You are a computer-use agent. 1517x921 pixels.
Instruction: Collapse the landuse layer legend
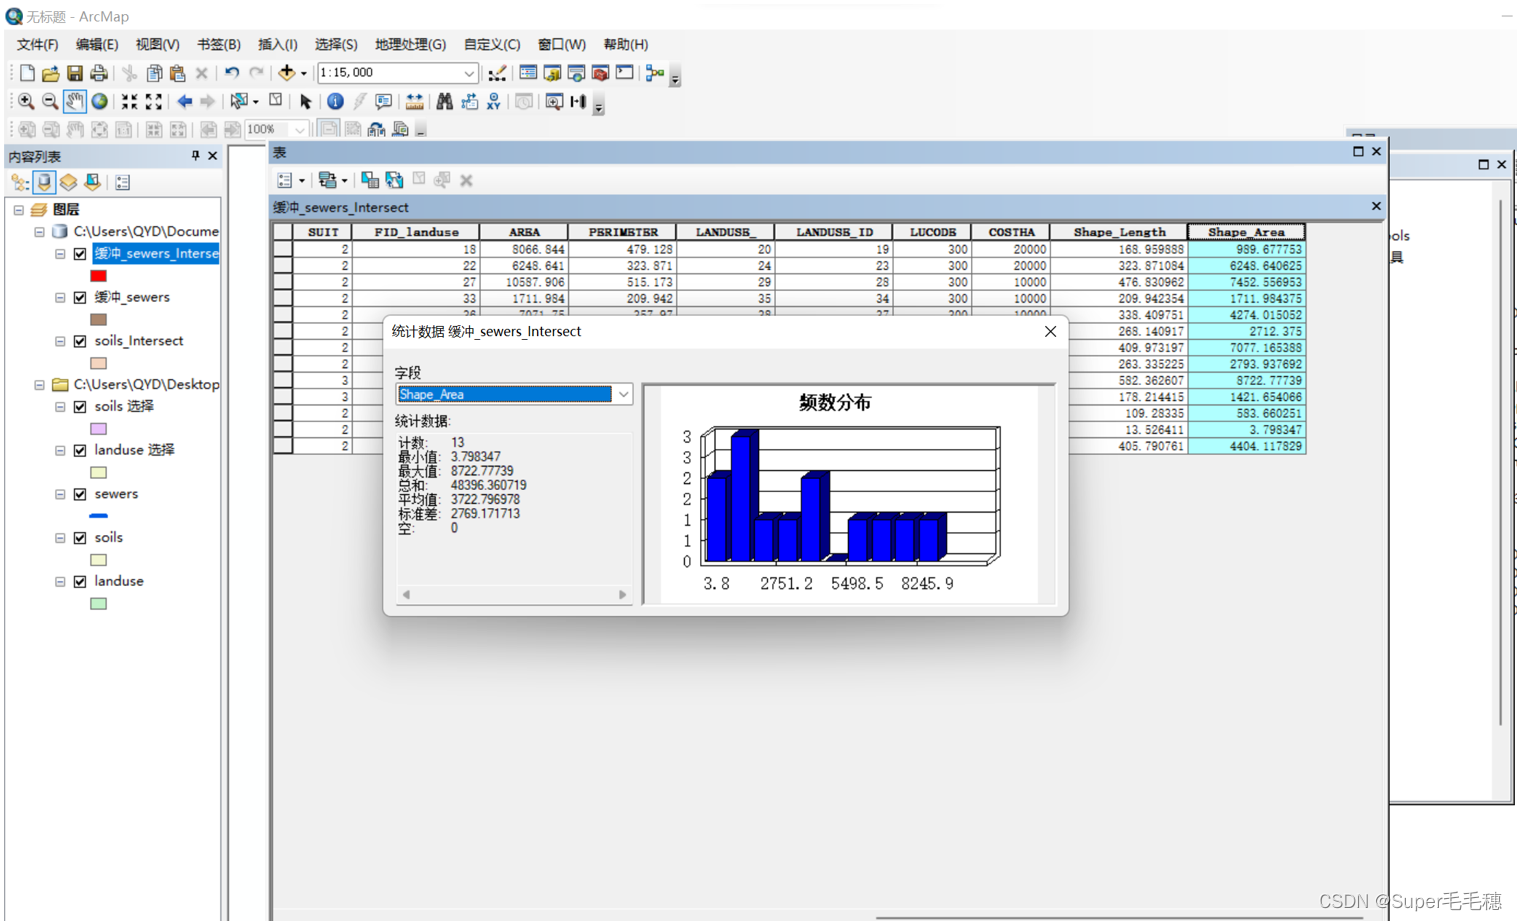(60, 582)
